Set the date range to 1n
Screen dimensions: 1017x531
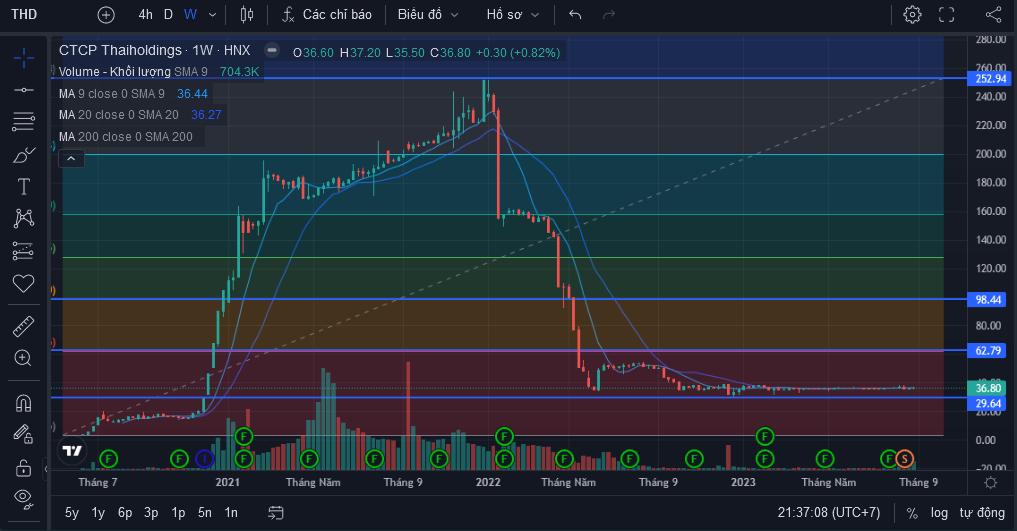click(231, 513)
